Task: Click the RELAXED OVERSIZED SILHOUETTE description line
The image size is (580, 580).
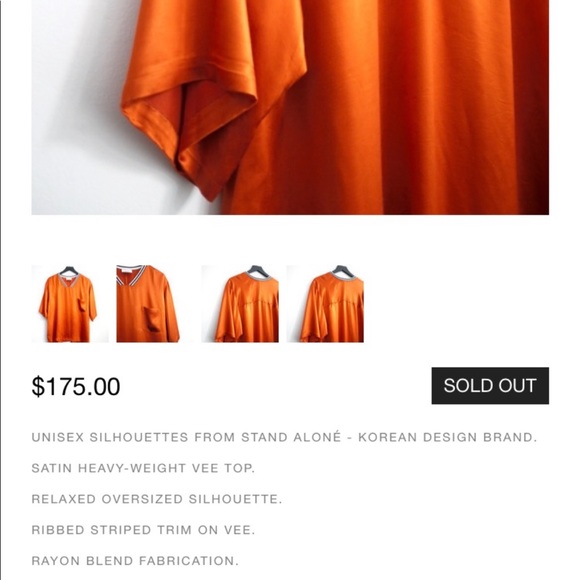Action: [x=157, y=499]
